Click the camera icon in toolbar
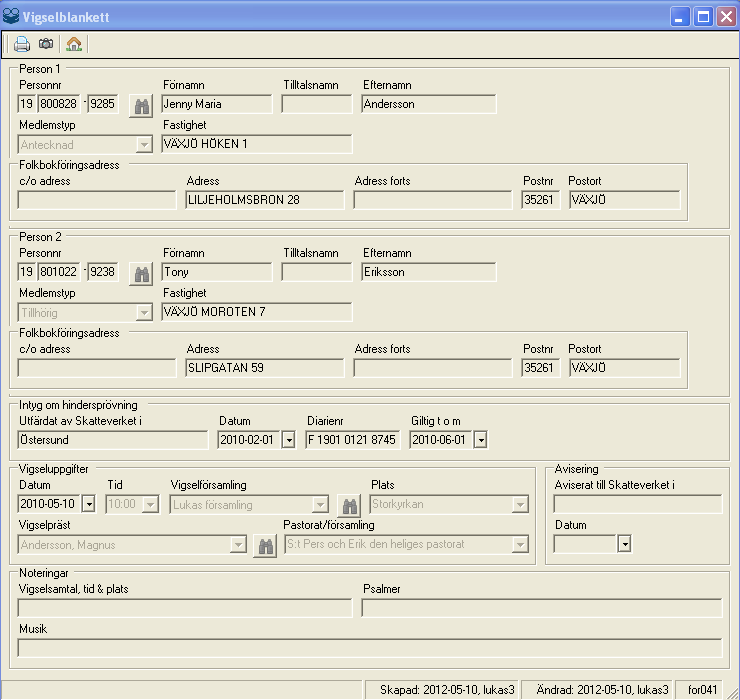The image size is (740, 700). [46, 44]
